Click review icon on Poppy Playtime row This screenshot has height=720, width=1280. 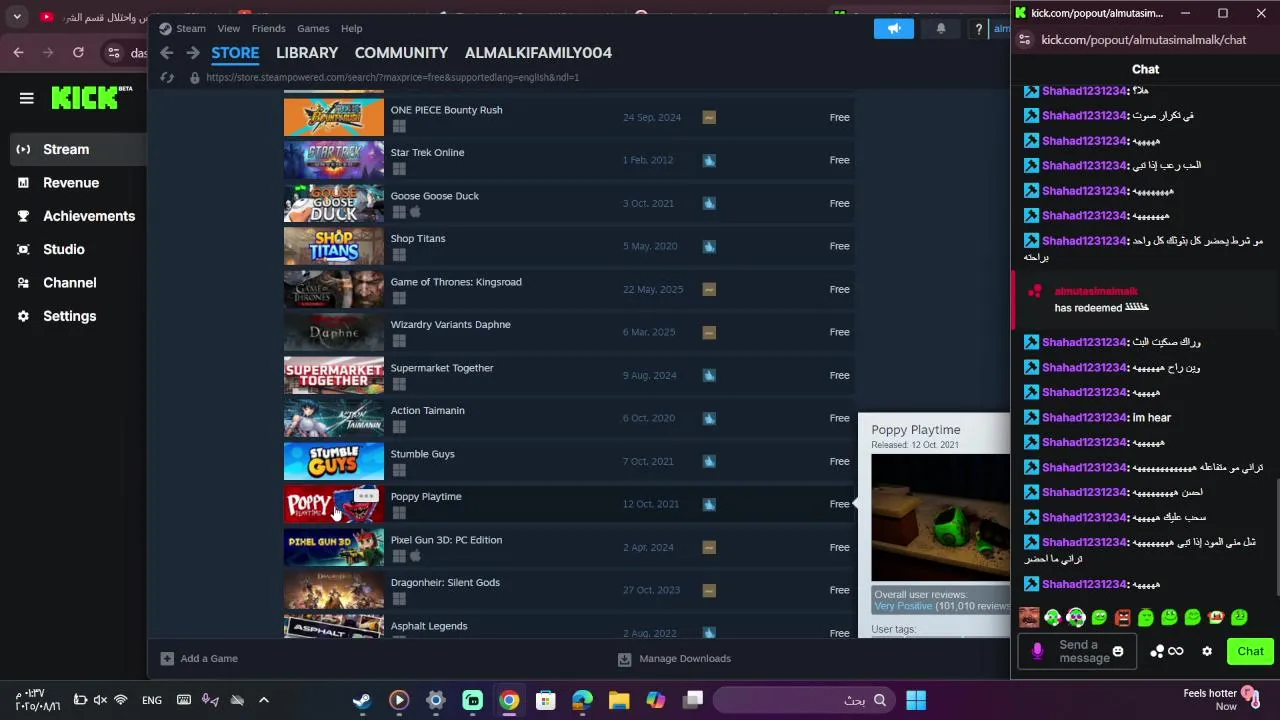pos(709,504)
